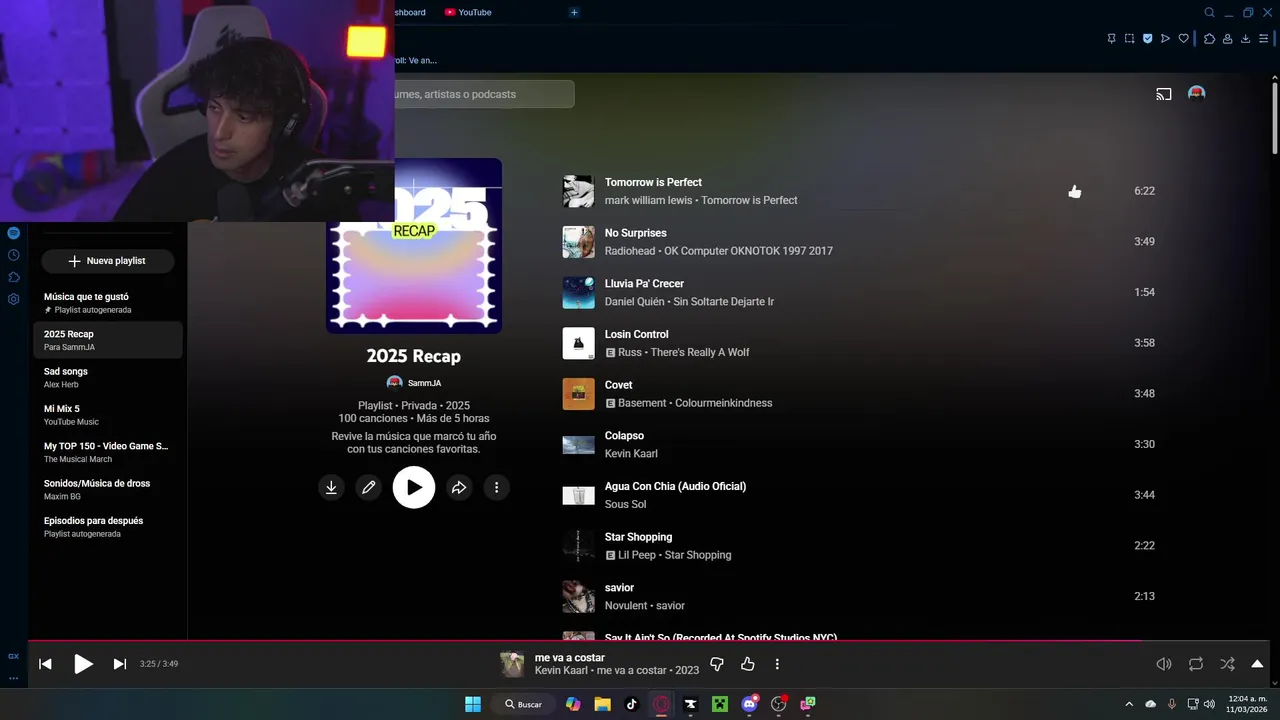Play the 2025 Recap playlist
This screenshot has height=720, width=1280.
click(414, 488)
